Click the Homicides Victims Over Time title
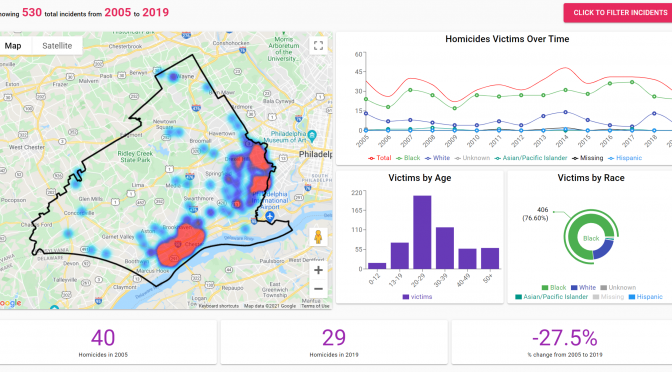The image size is (672, 372). pos(507,39)
